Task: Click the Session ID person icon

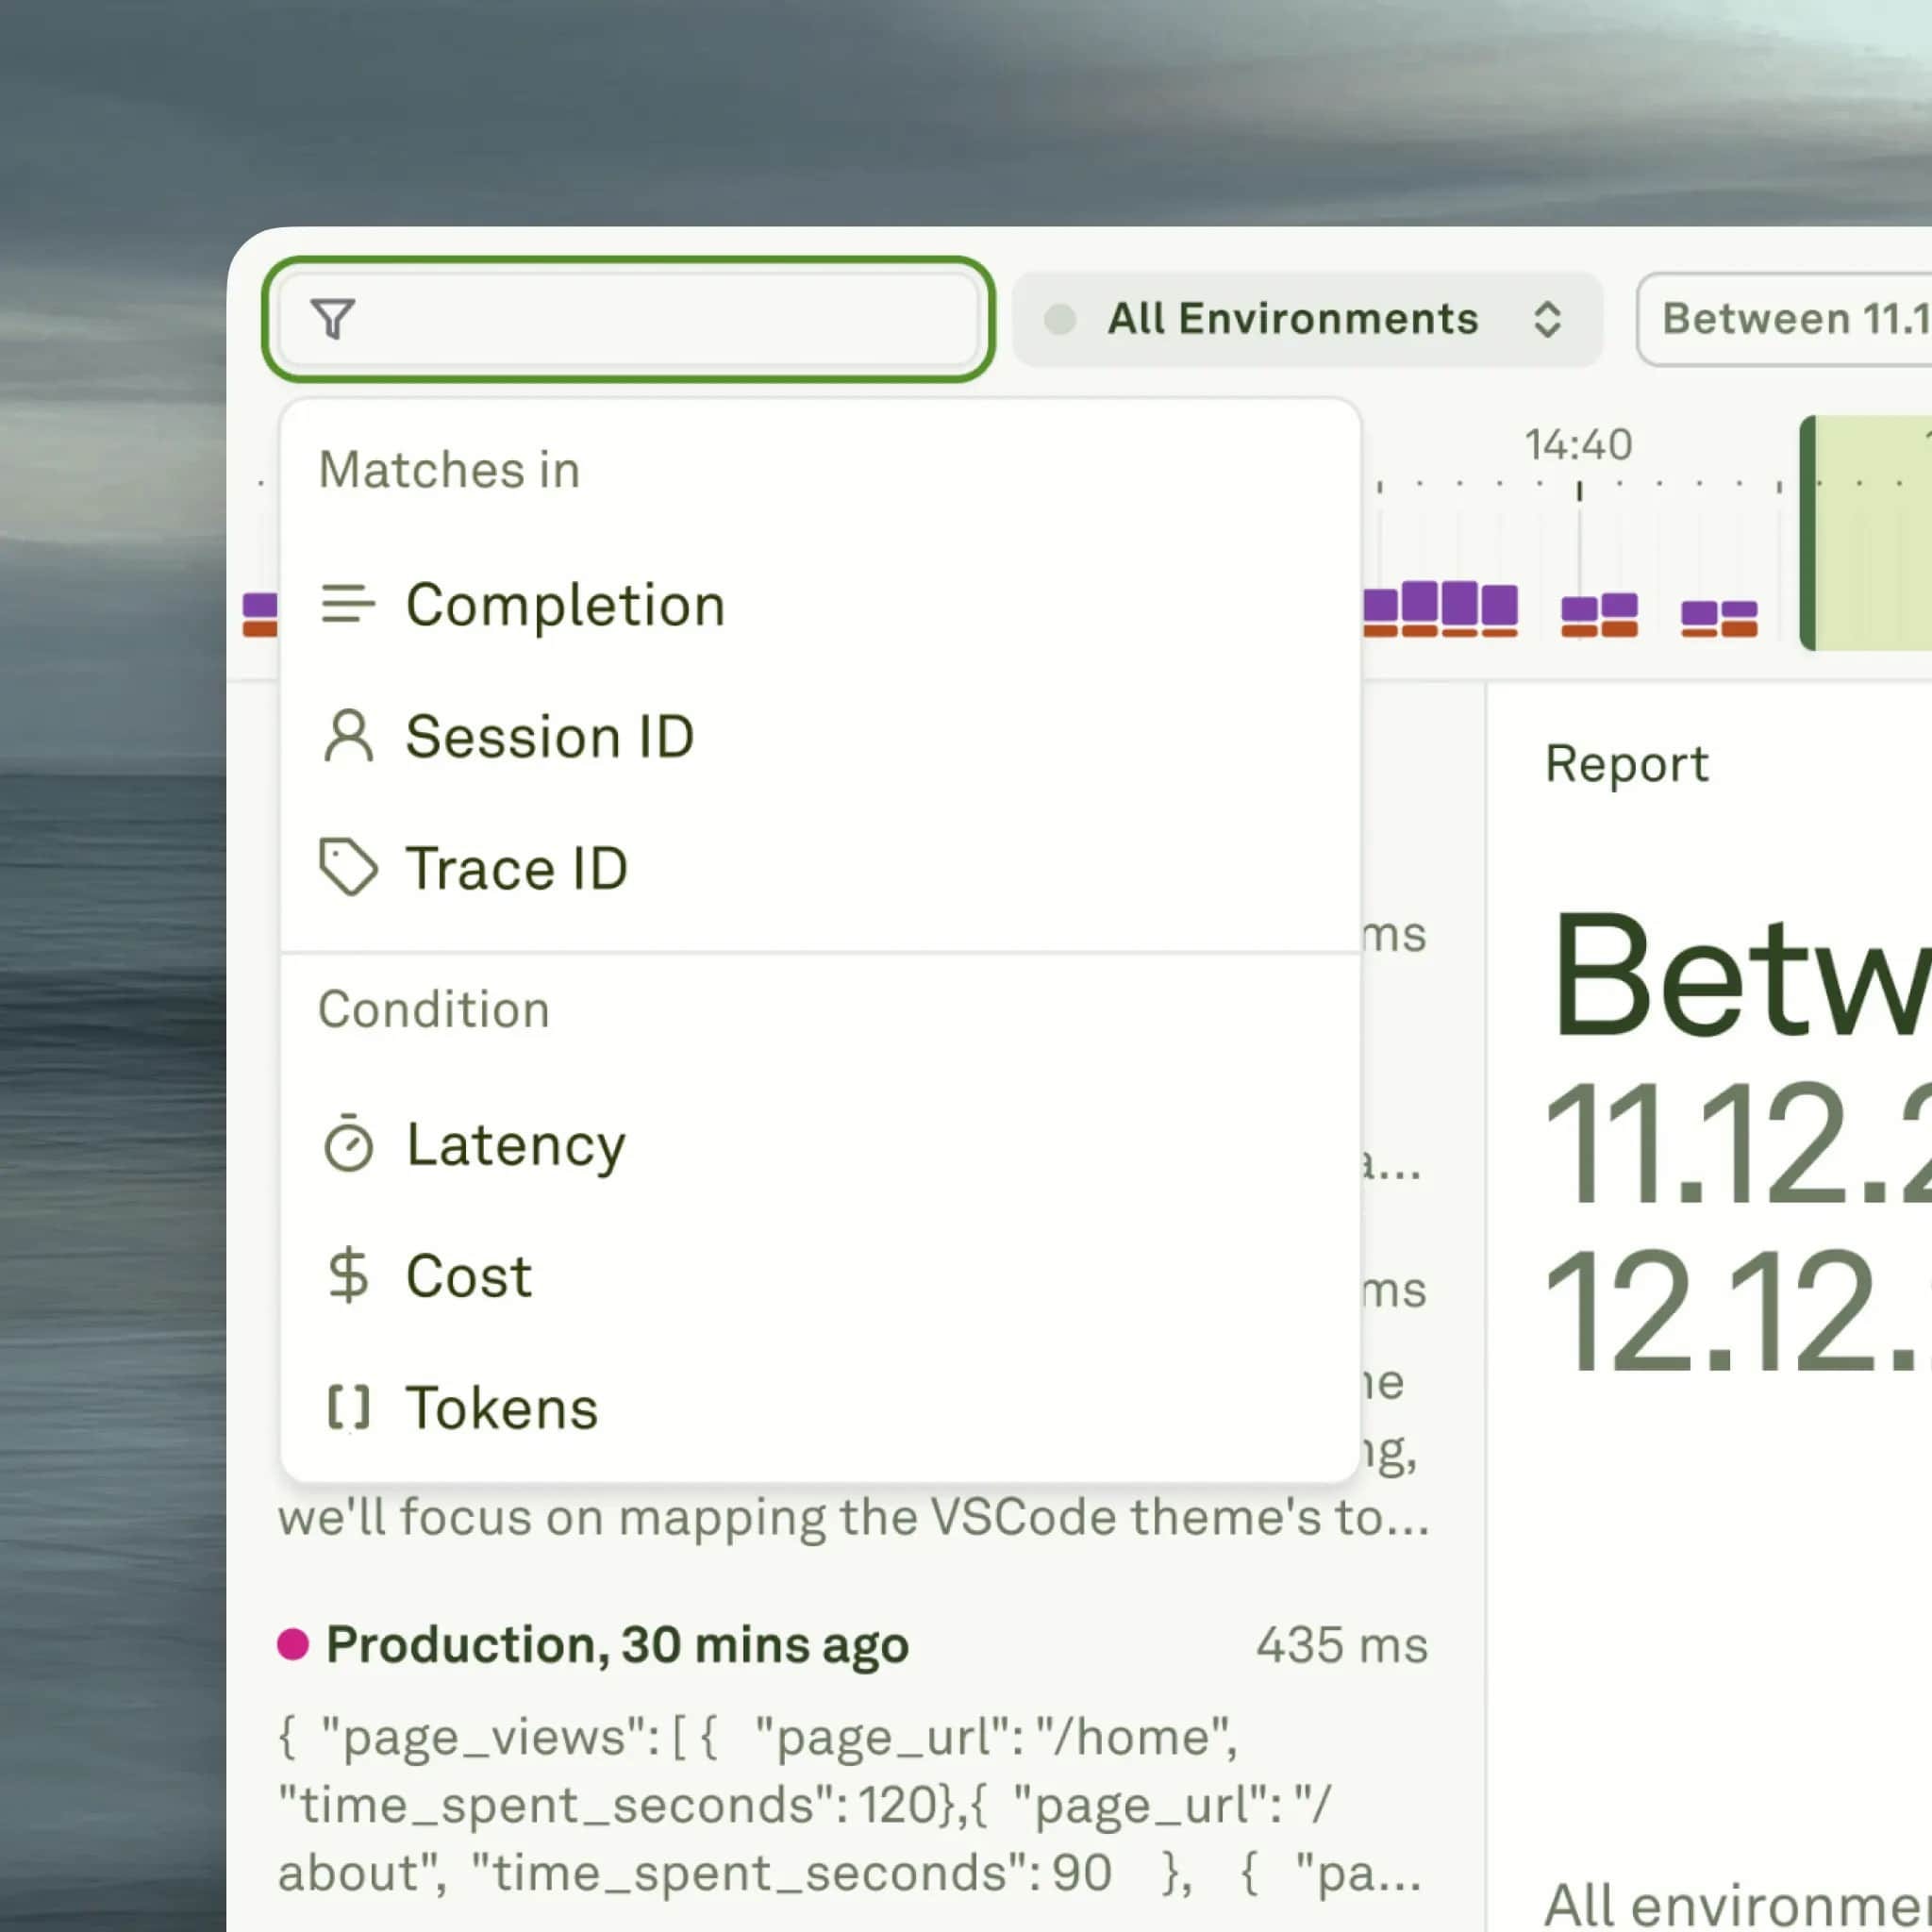Action: [348, 737]
